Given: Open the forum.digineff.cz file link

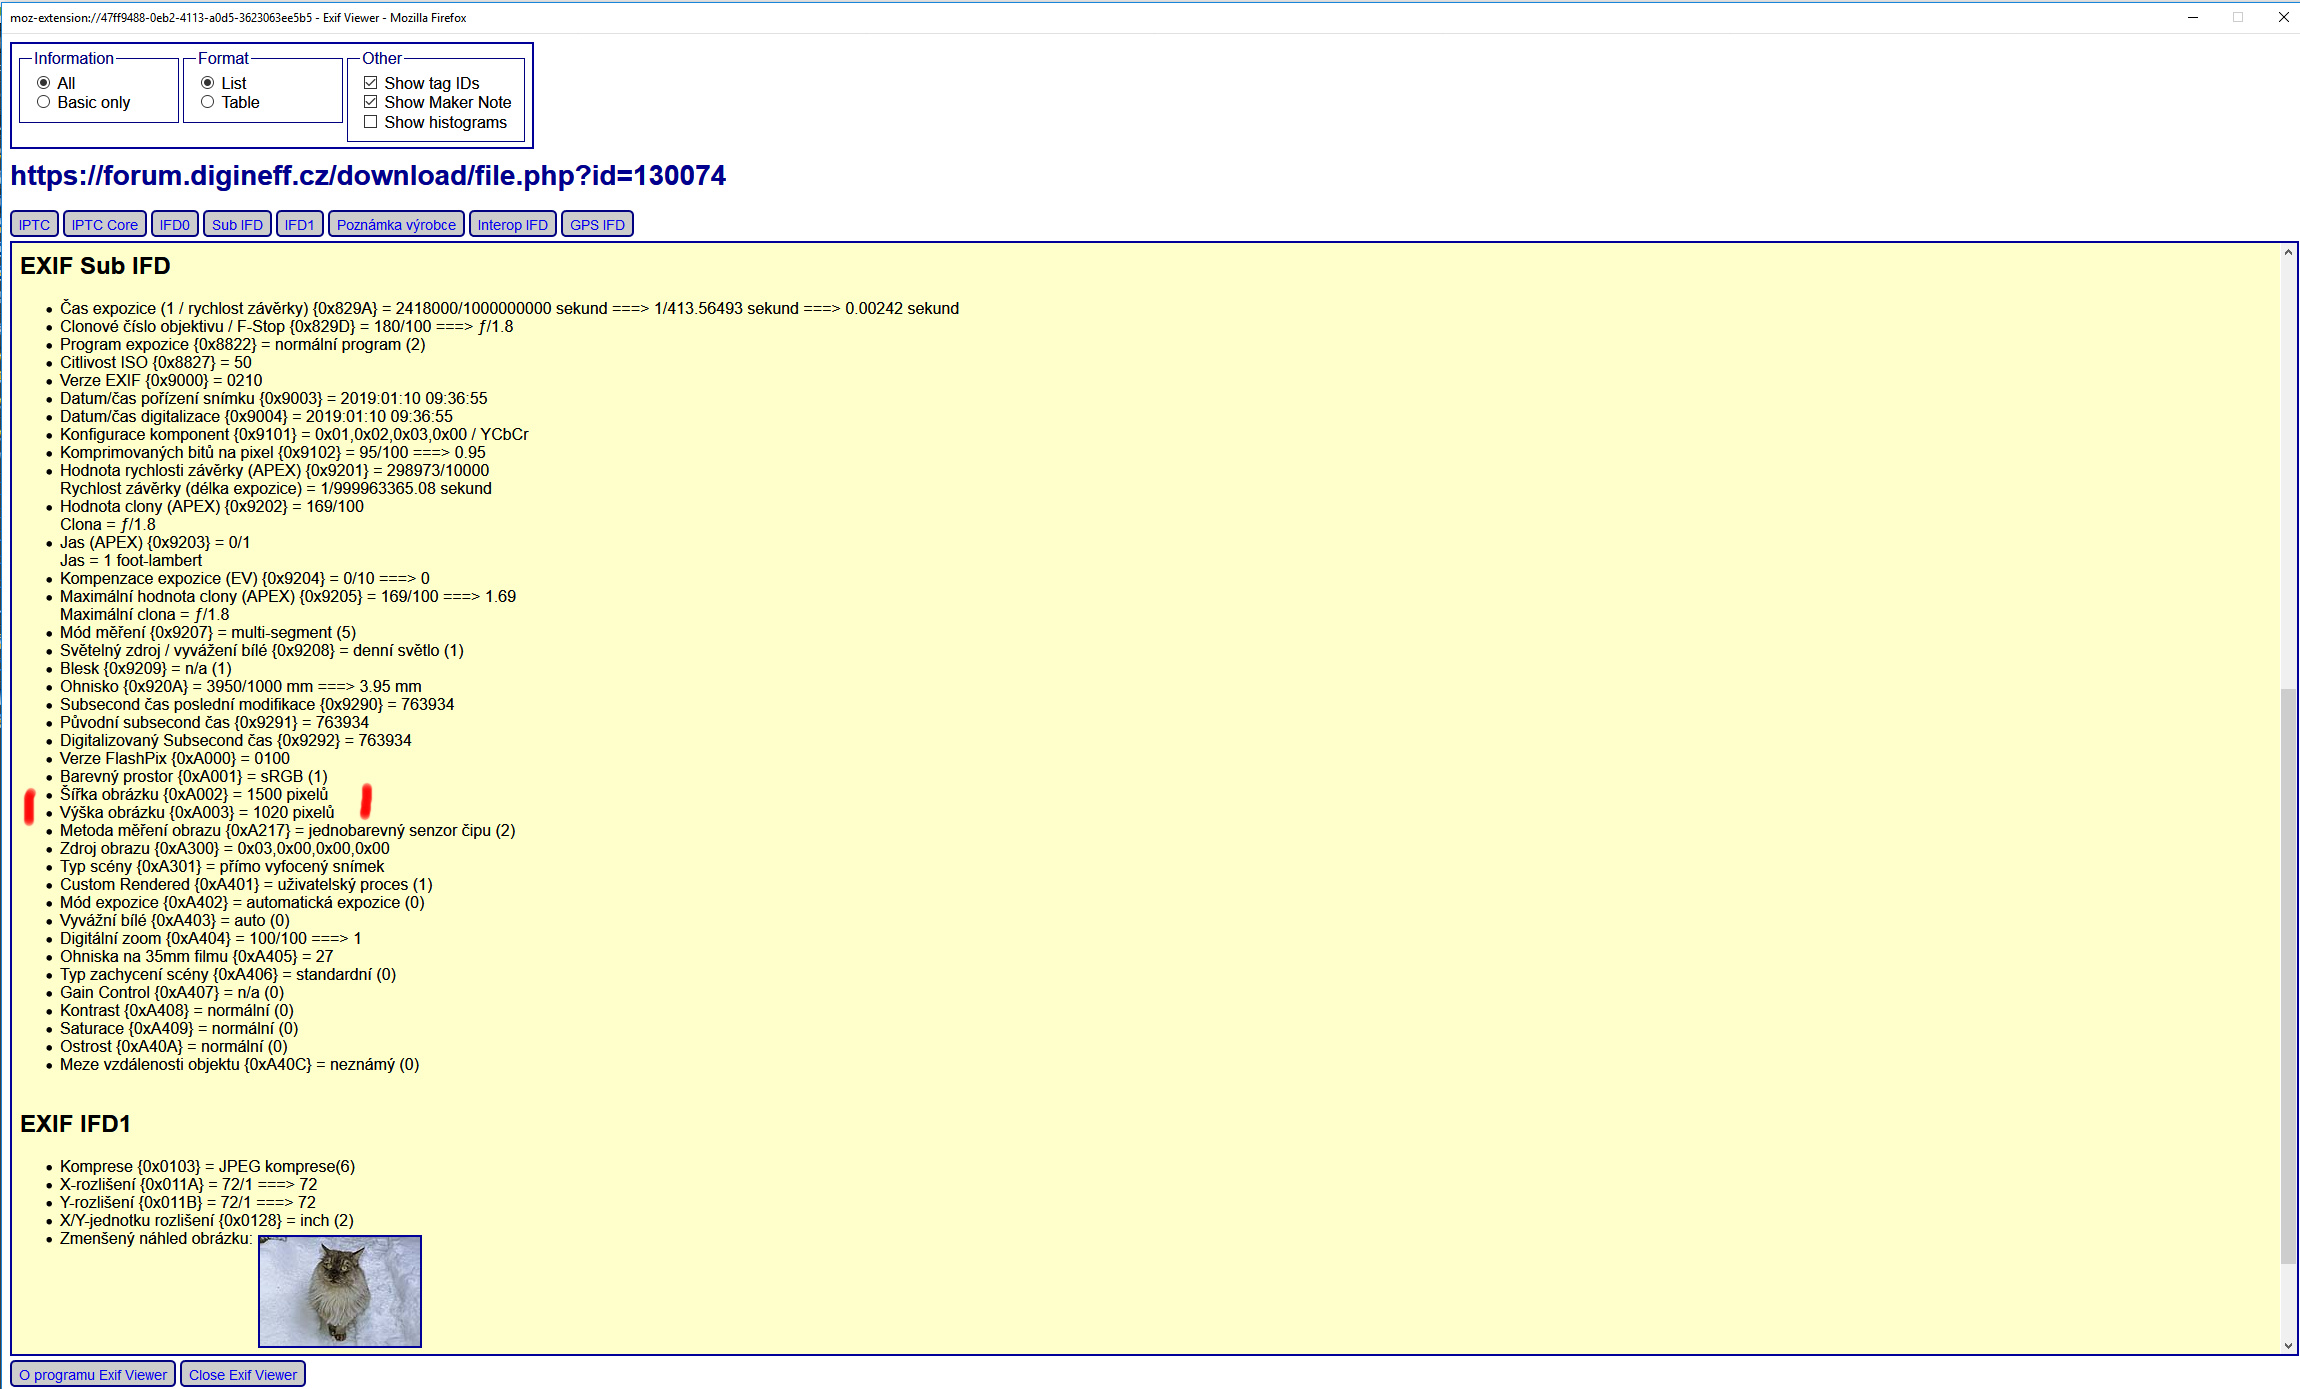Looking at the screenshot, I should [x=368, y=176].
